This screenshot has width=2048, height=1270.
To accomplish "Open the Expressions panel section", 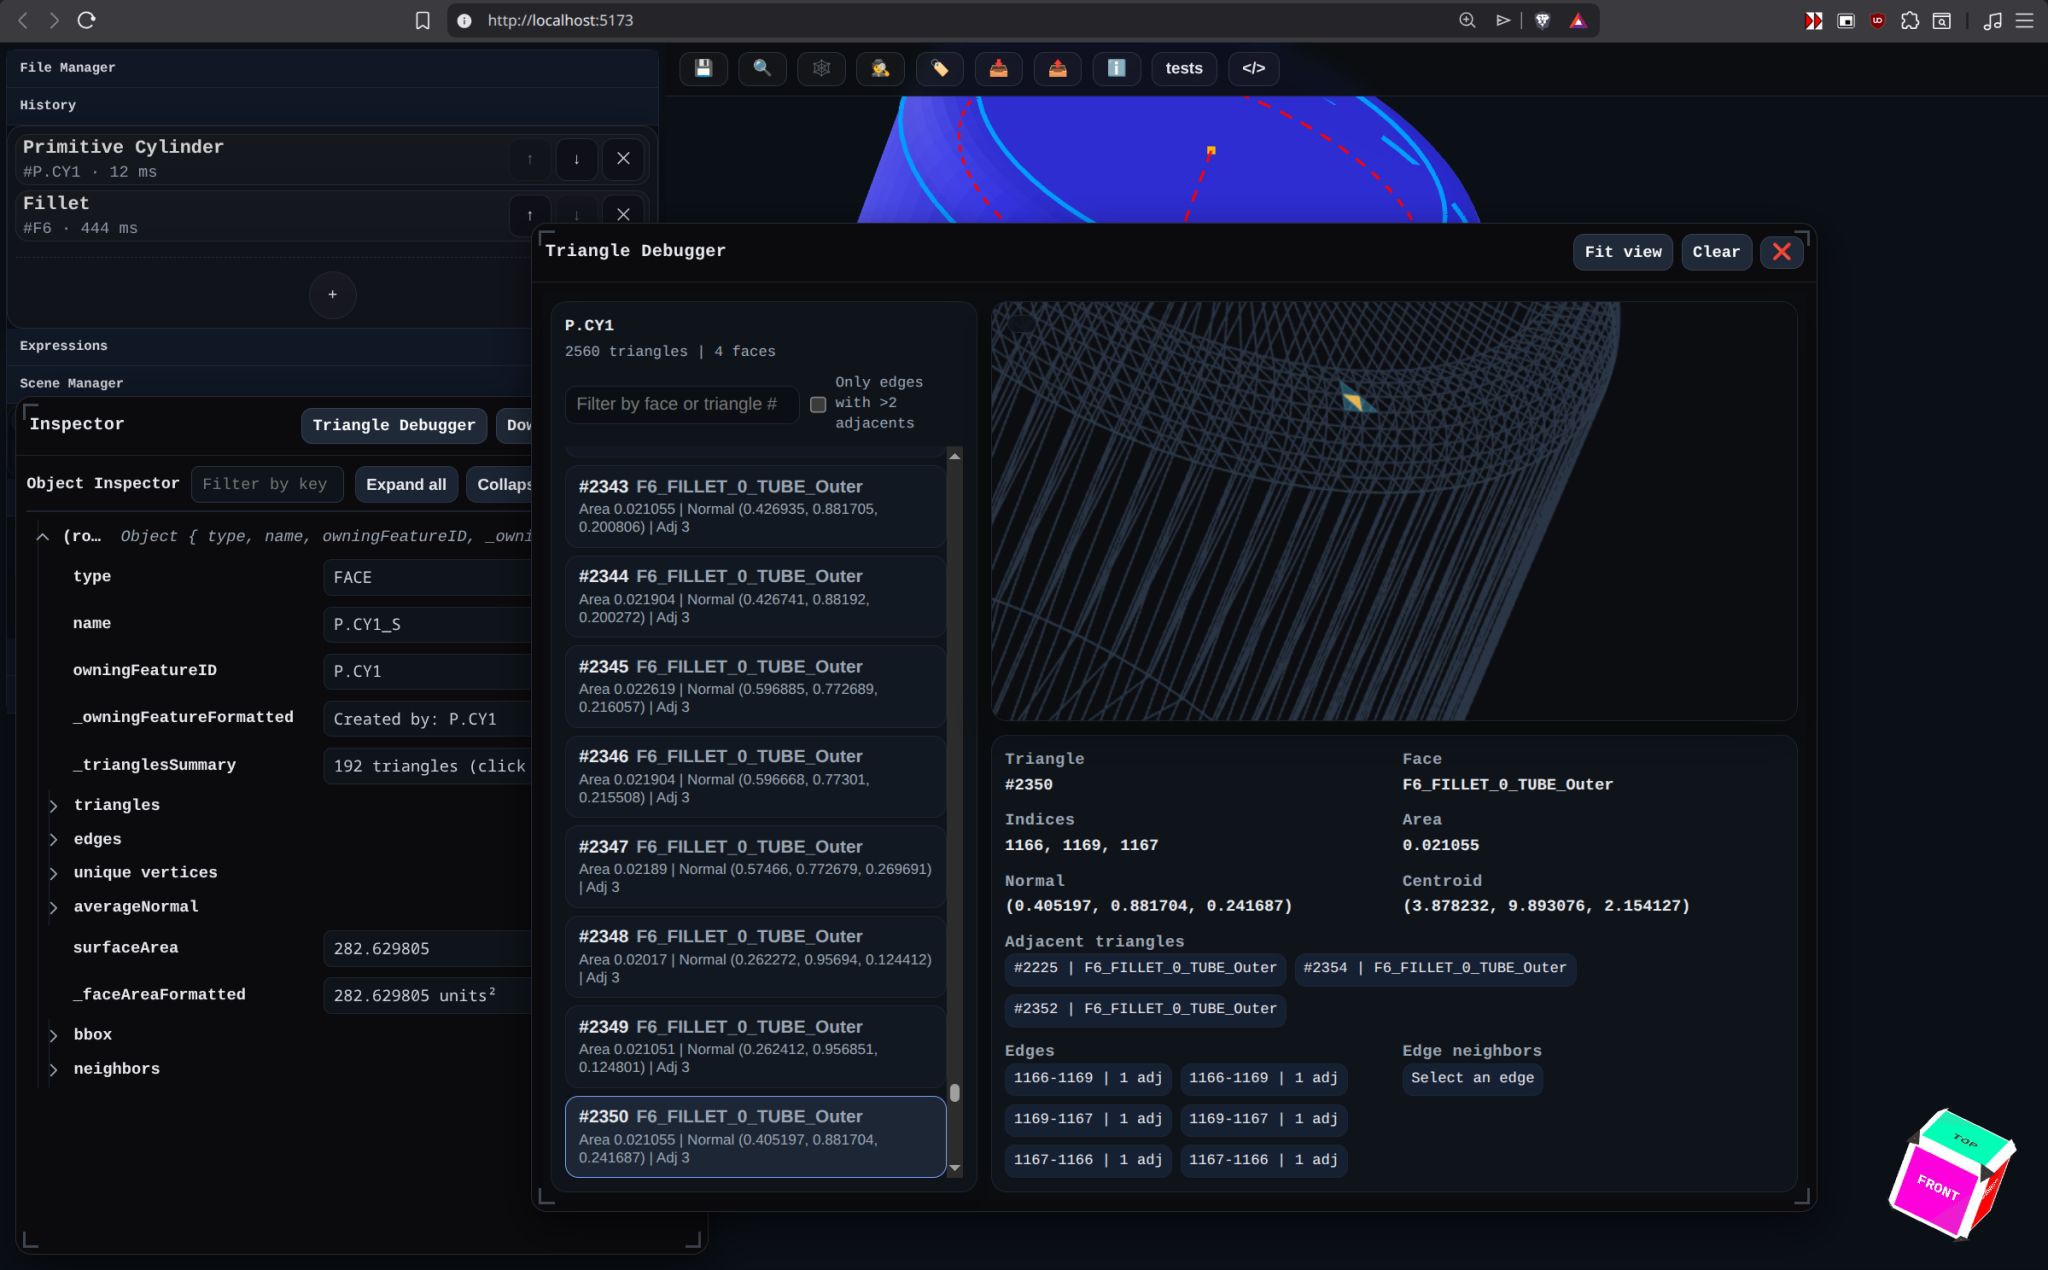I will pos(64,346).
